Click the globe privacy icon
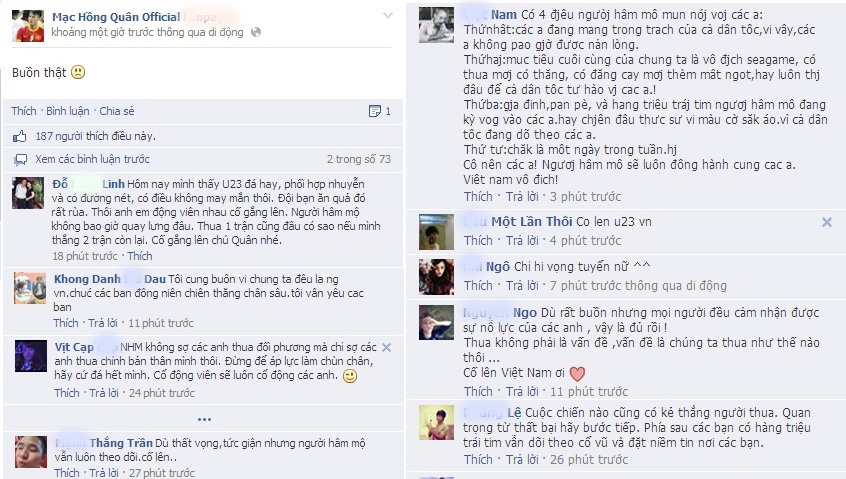Image resolution: width=846 pixels, height=479 pixels. click(256, 32)
